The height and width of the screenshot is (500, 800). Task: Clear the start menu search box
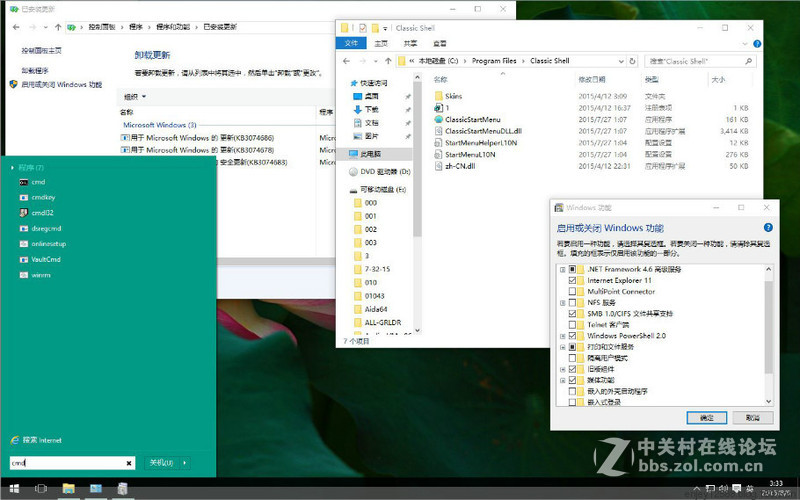coord(129,463)
